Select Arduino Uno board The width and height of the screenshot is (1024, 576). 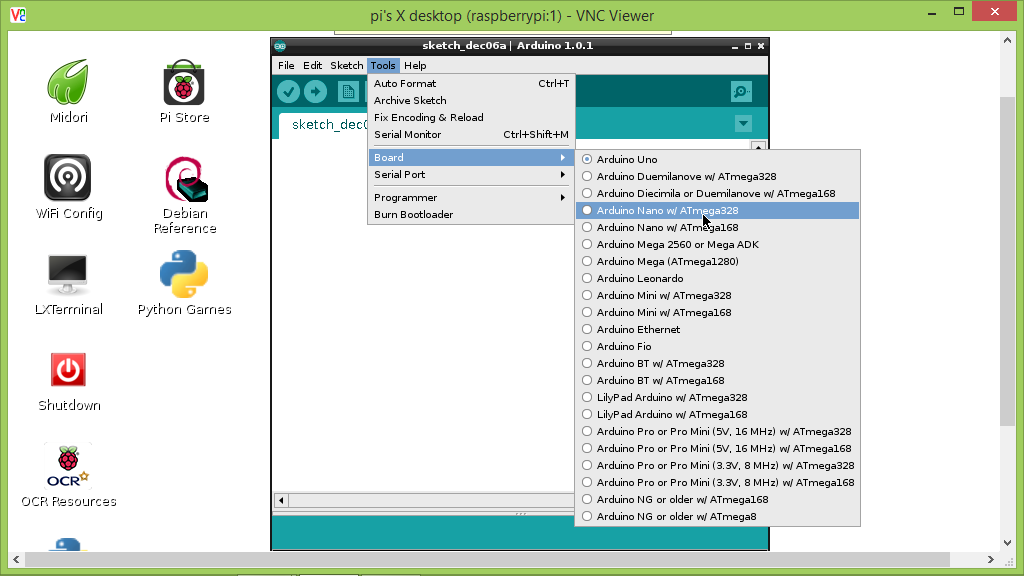[x=718, y=159]
